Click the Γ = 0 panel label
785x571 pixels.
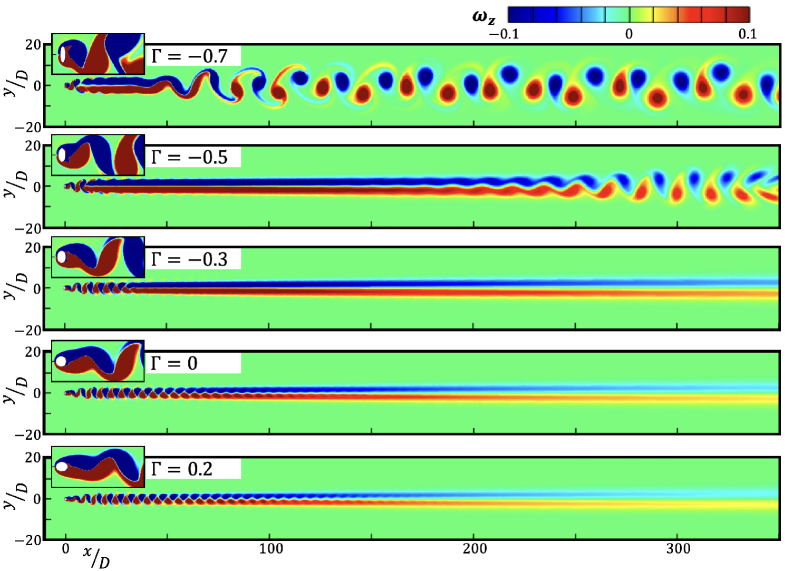(174, 363)
